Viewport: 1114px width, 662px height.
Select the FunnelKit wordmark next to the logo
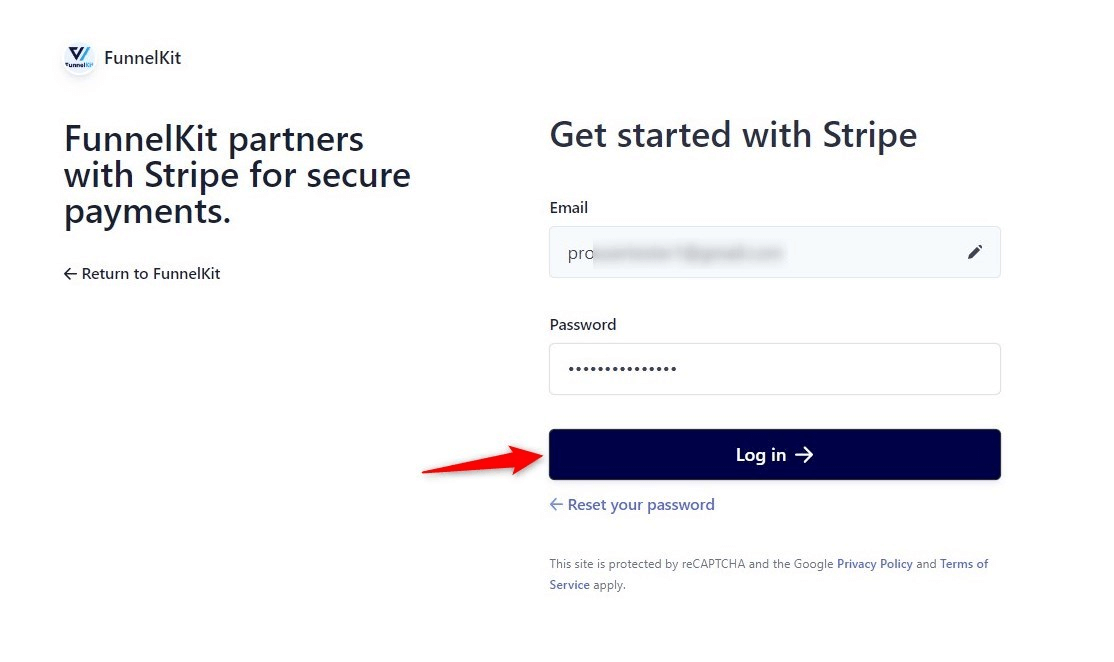tap(142, 58)
